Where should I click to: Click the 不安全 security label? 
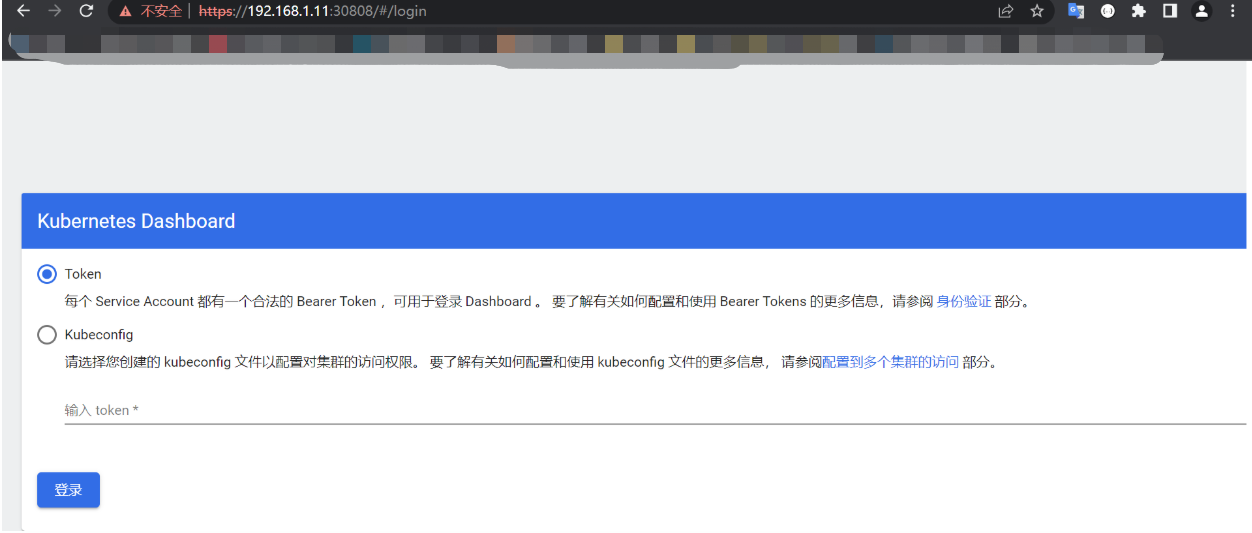pyautogui.click(x=161, y=12)
